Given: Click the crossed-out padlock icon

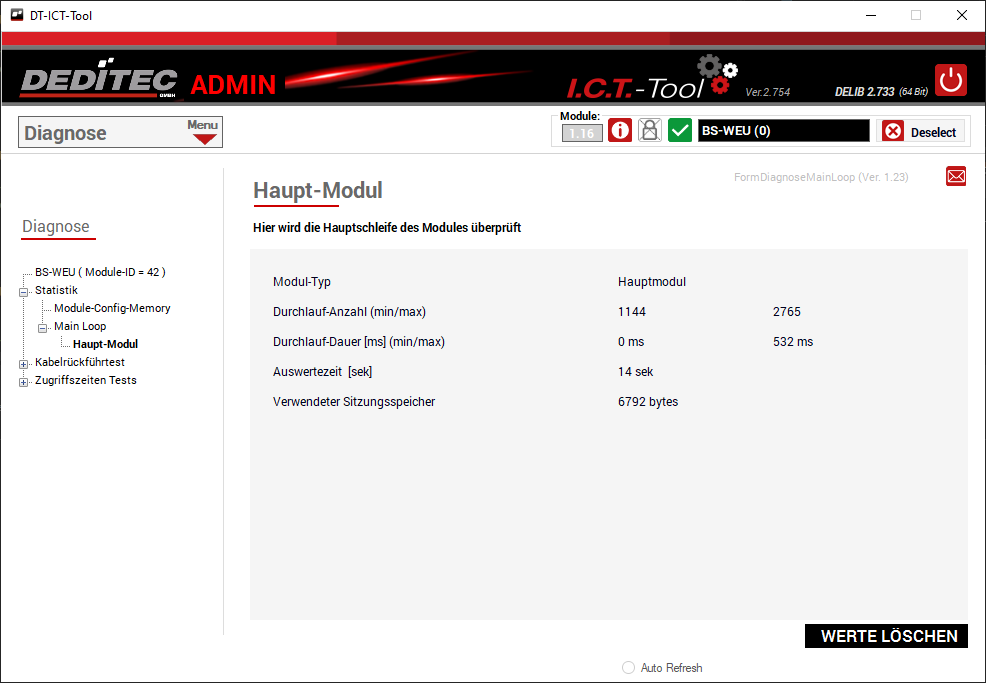Looking at the screenshot, I should pyautogui.click(x=650, y=131).
